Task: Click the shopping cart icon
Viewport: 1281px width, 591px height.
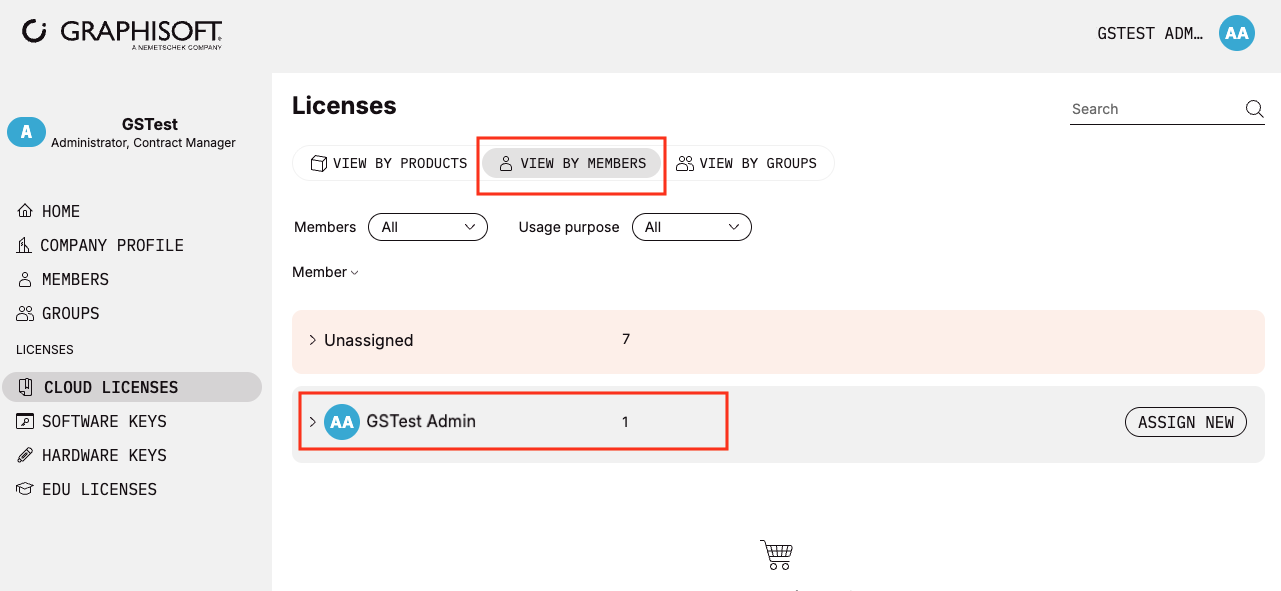Action: pos(776,554)
